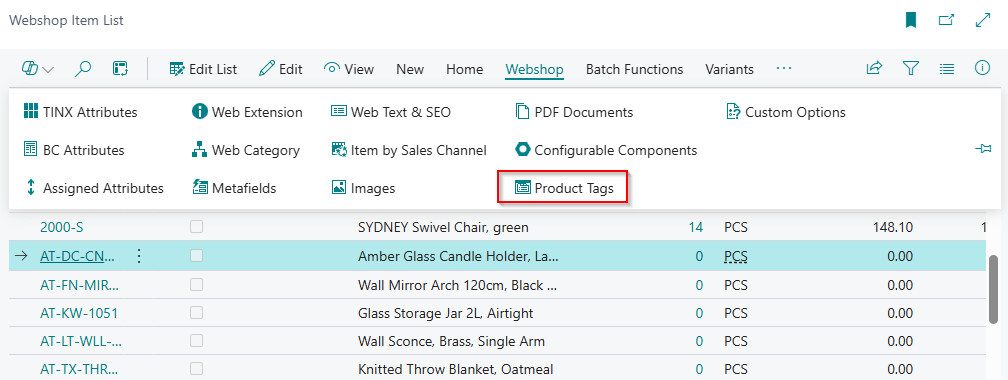
Task: Click the expand page arrows icon
Action: tap(982, 21)
